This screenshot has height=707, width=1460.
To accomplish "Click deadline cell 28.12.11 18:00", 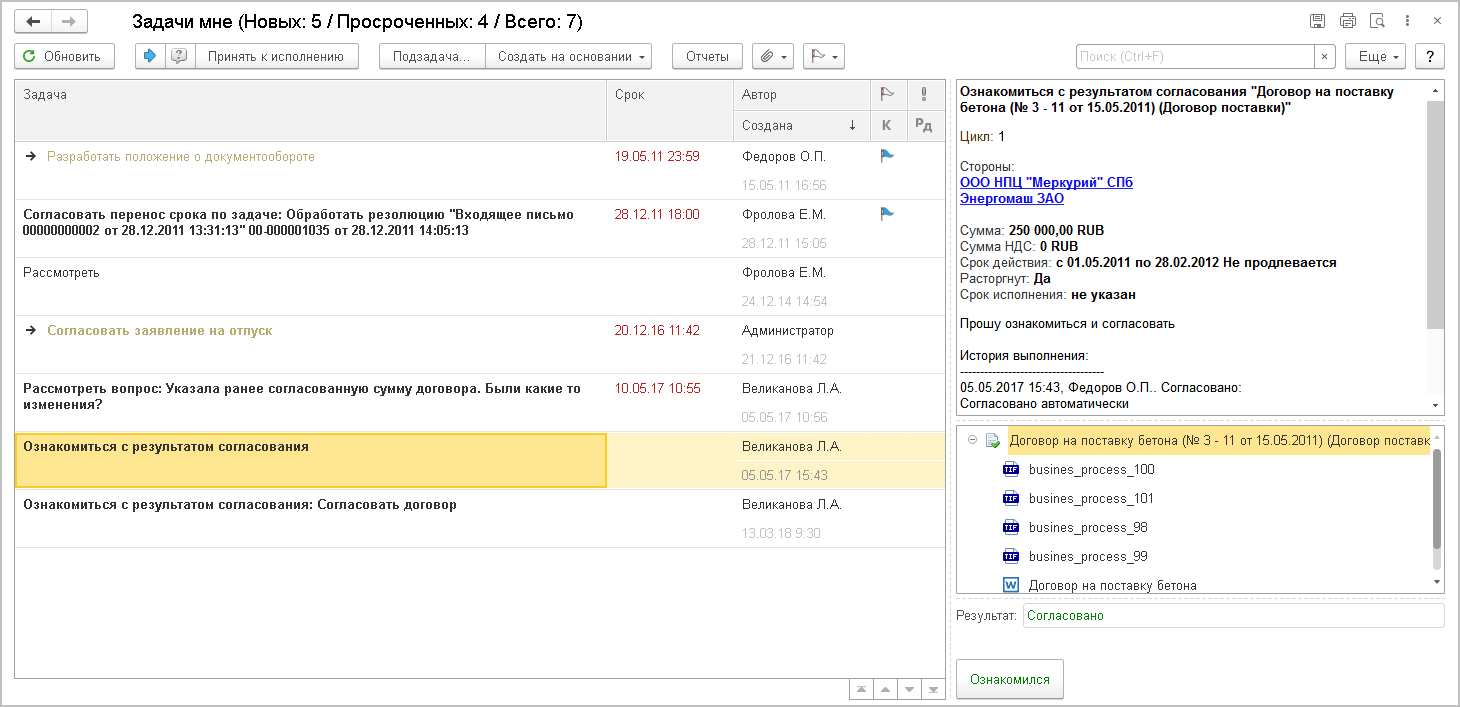I will point(657,214).
